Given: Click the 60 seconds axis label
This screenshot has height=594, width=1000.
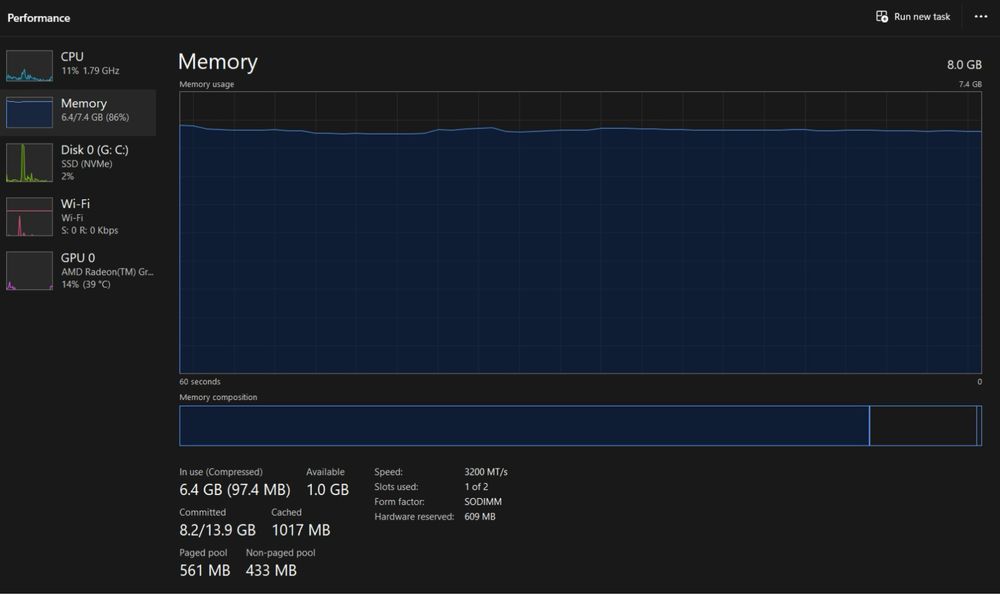Looking at the screenshot, I should [200, 382].
